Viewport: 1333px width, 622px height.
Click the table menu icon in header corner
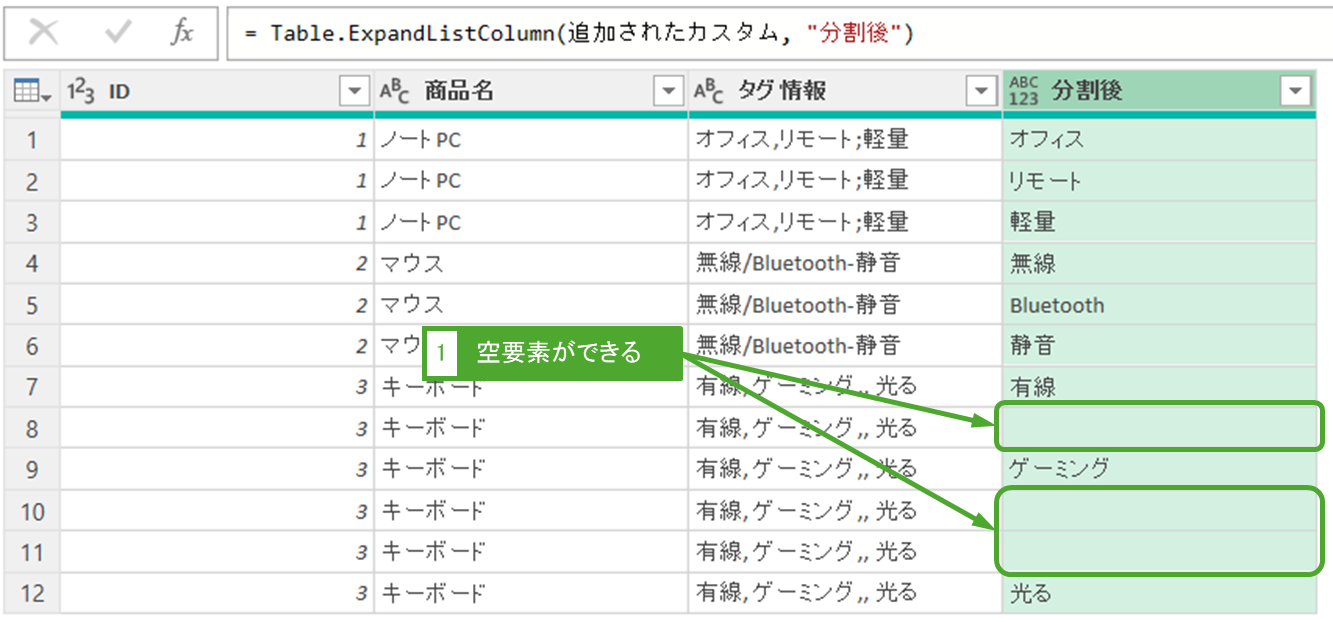coord(32,92)
